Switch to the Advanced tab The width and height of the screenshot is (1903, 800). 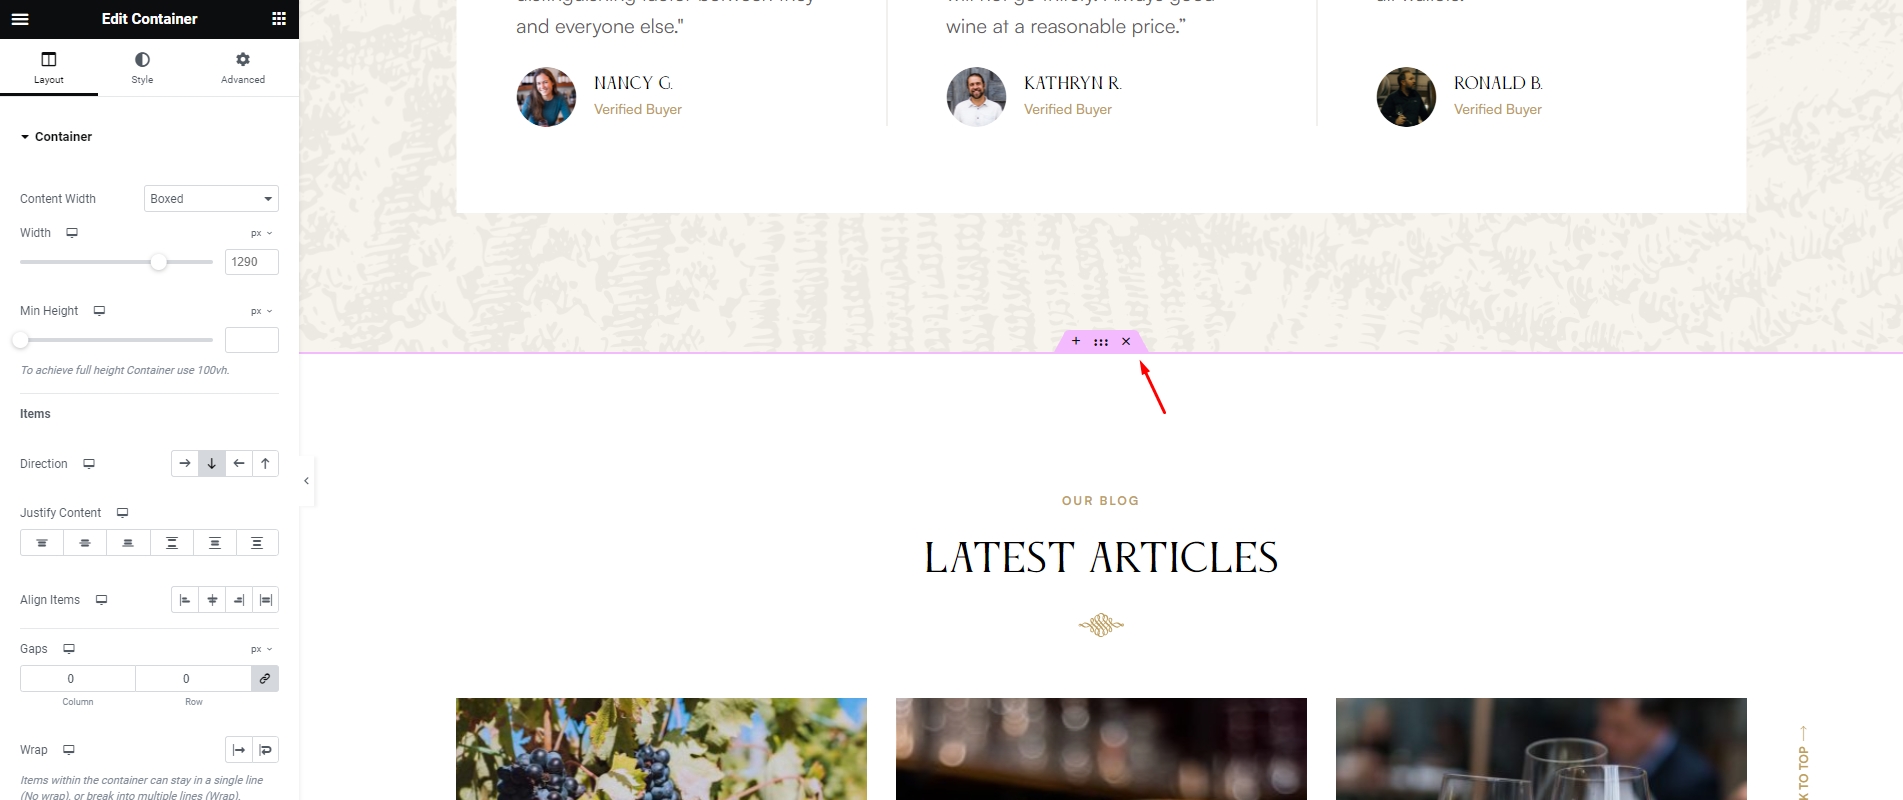click(x=243, y=68)
